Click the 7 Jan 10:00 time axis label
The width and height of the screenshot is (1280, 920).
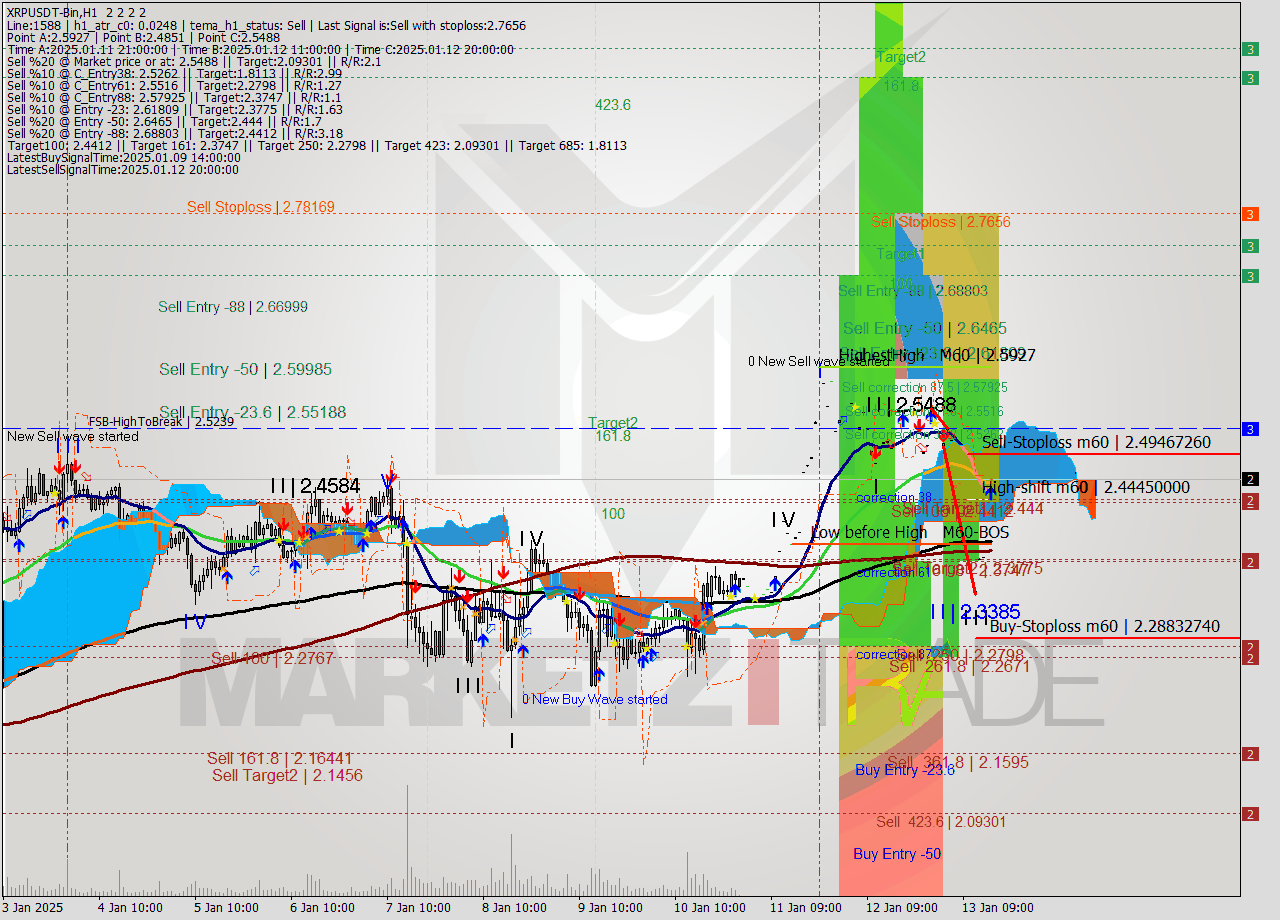pos(416,907)
